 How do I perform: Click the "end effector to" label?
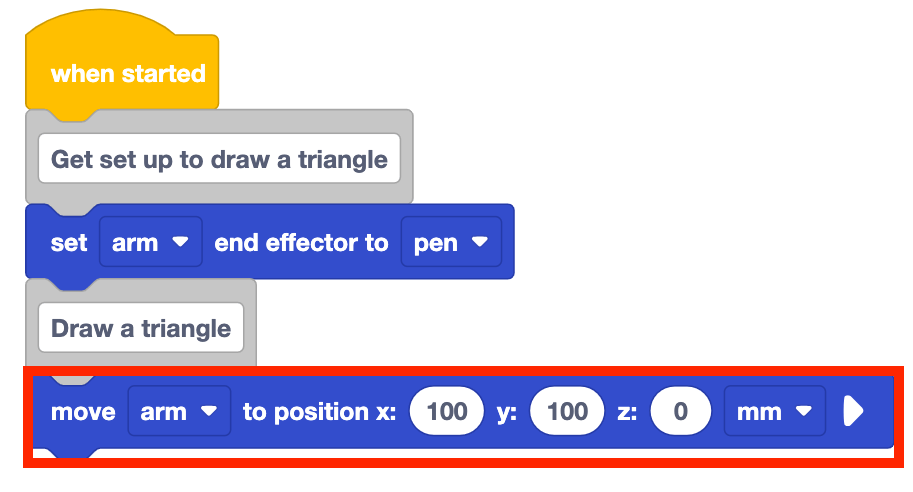(301, 243)
